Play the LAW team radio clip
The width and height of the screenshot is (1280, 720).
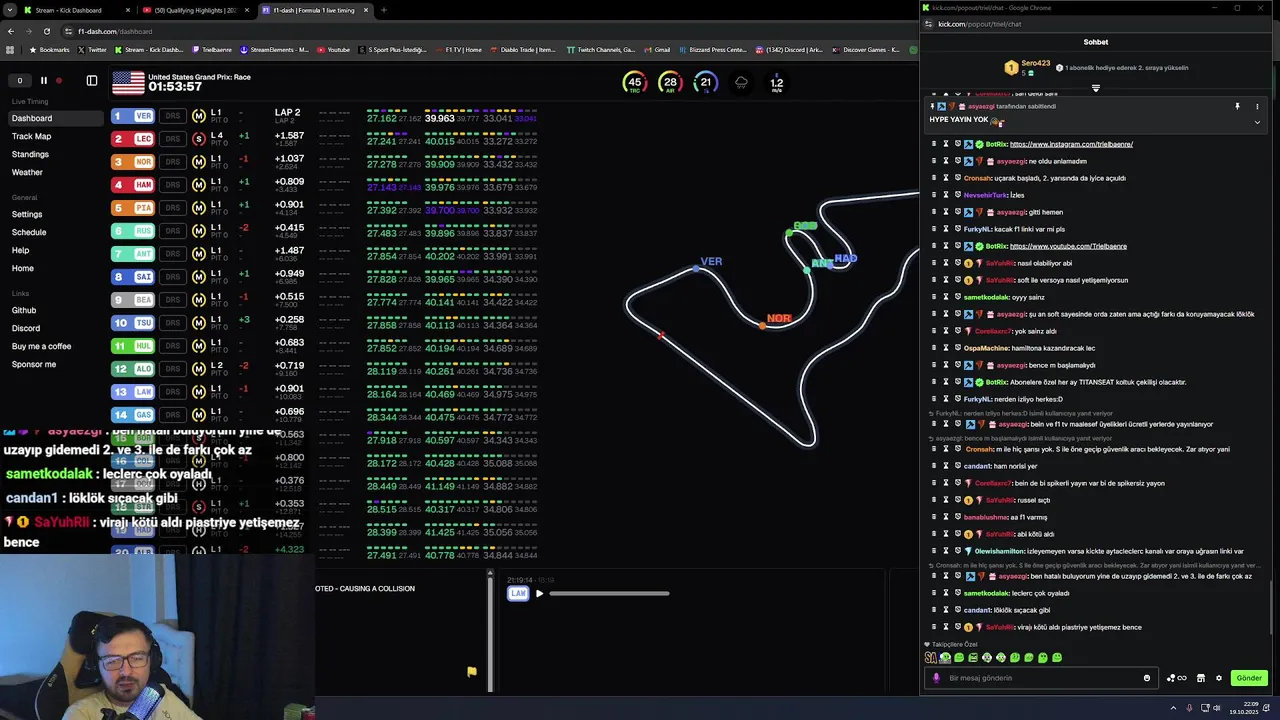(x=539, y=594)
